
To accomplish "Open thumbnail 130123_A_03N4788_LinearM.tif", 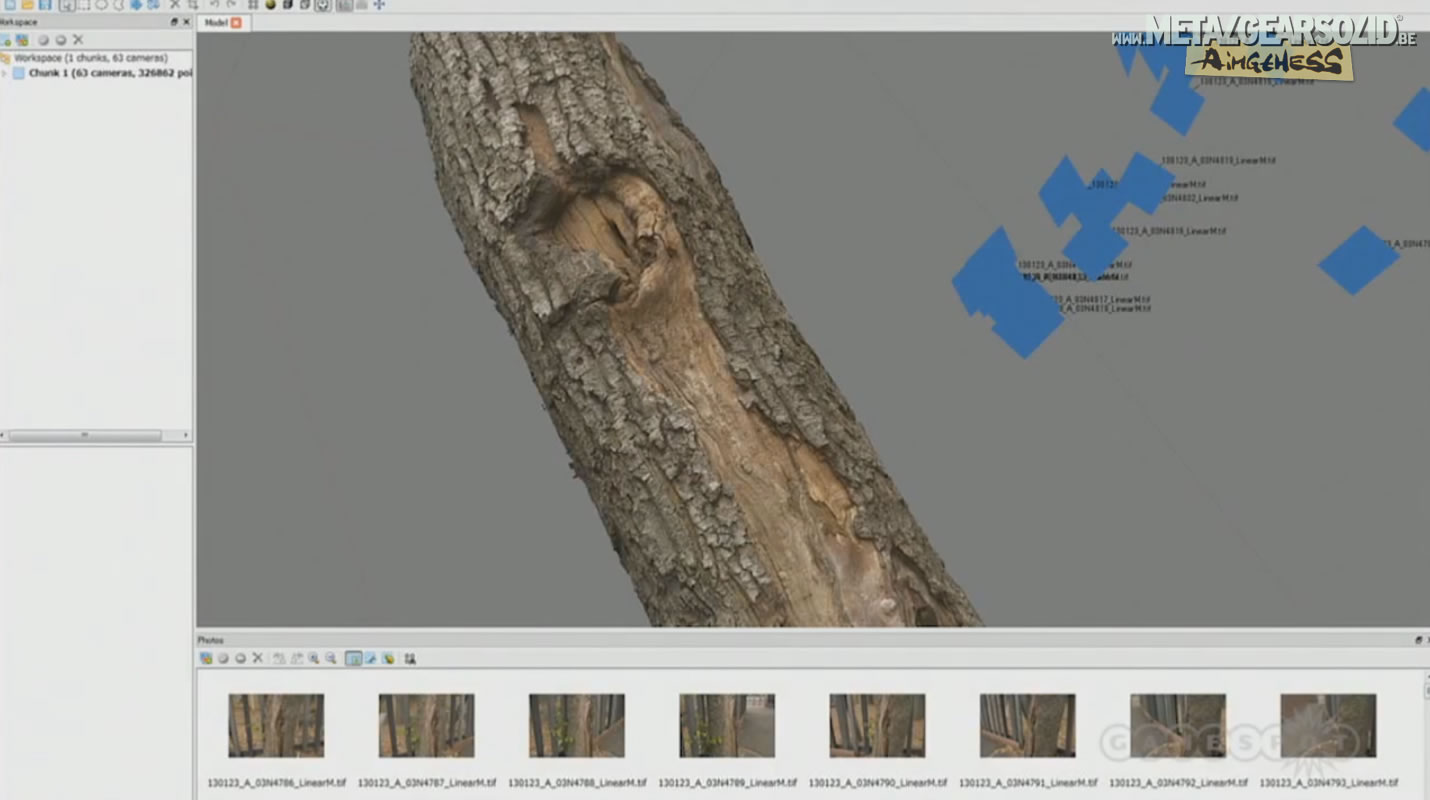I will click(x=577, y=725).
